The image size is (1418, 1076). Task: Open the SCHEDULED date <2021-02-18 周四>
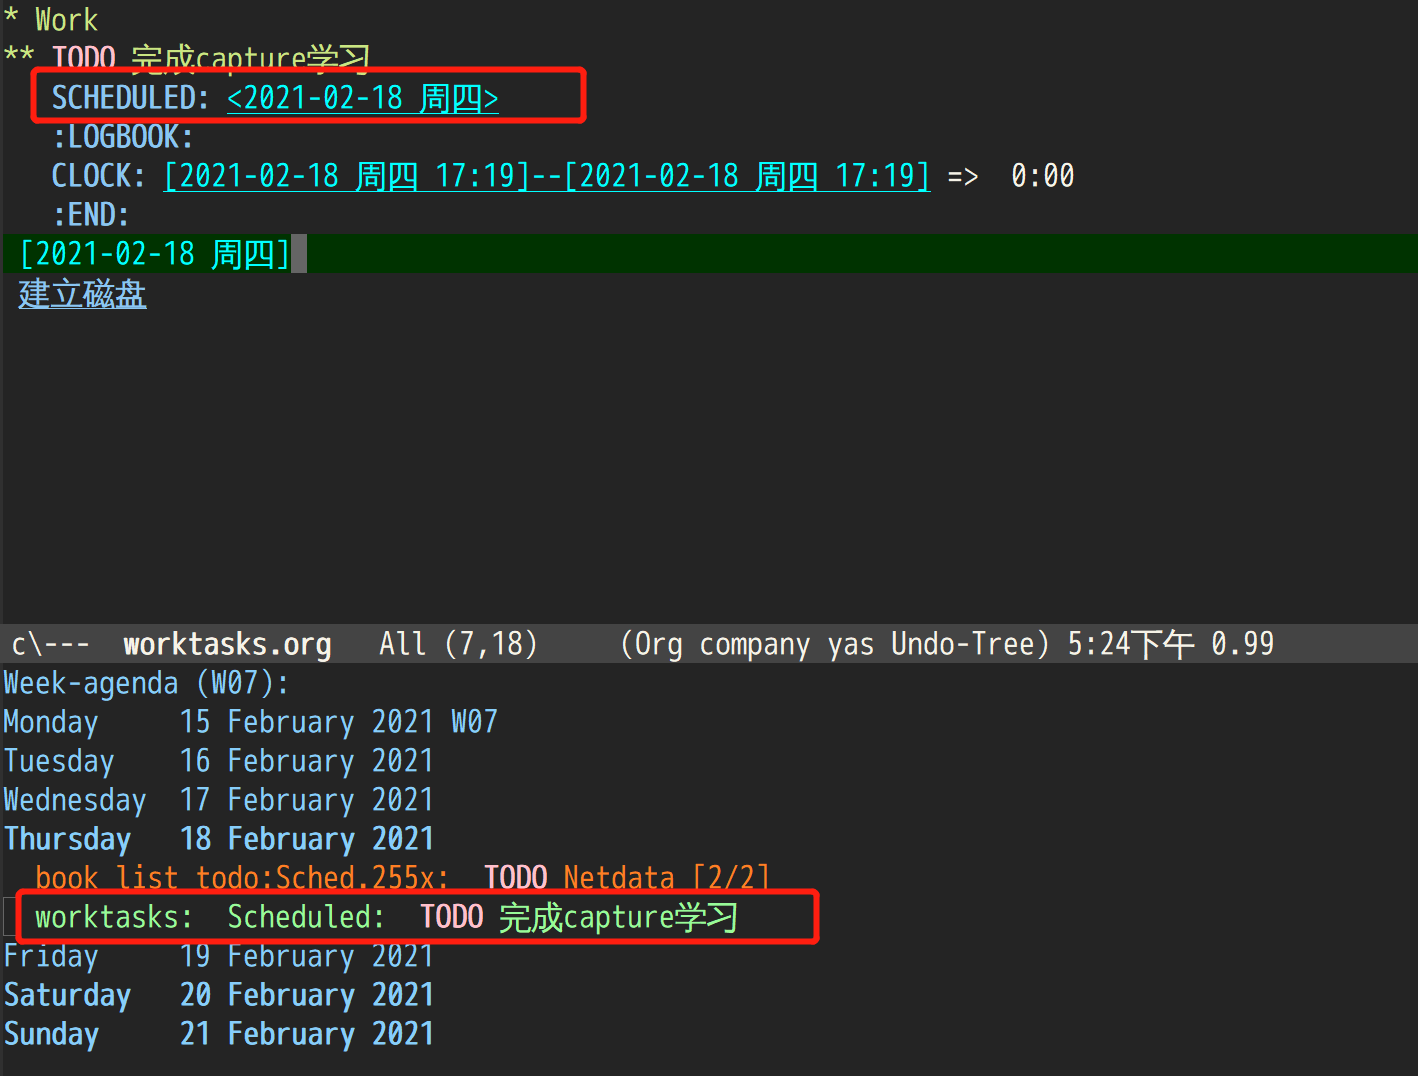coord(363,98)
